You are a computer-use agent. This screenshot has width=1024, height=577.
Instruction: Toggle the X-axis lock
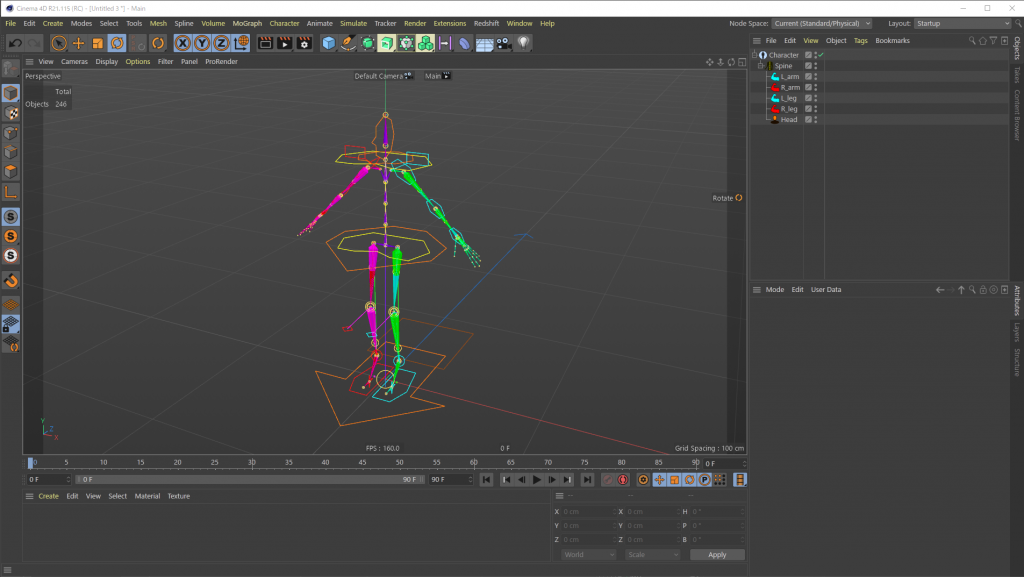click(x=183, y=43)
